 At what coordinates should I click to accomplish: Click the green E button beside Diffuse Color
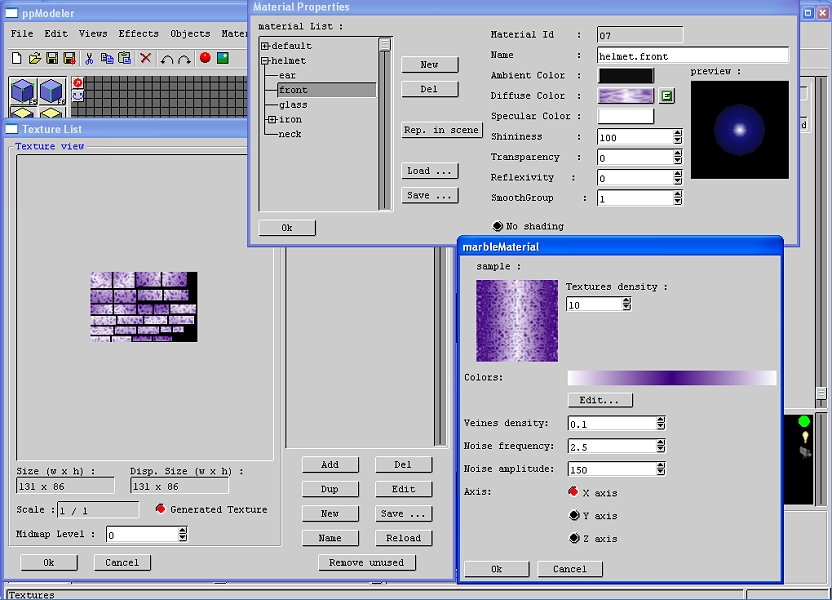tap(667, 96)
